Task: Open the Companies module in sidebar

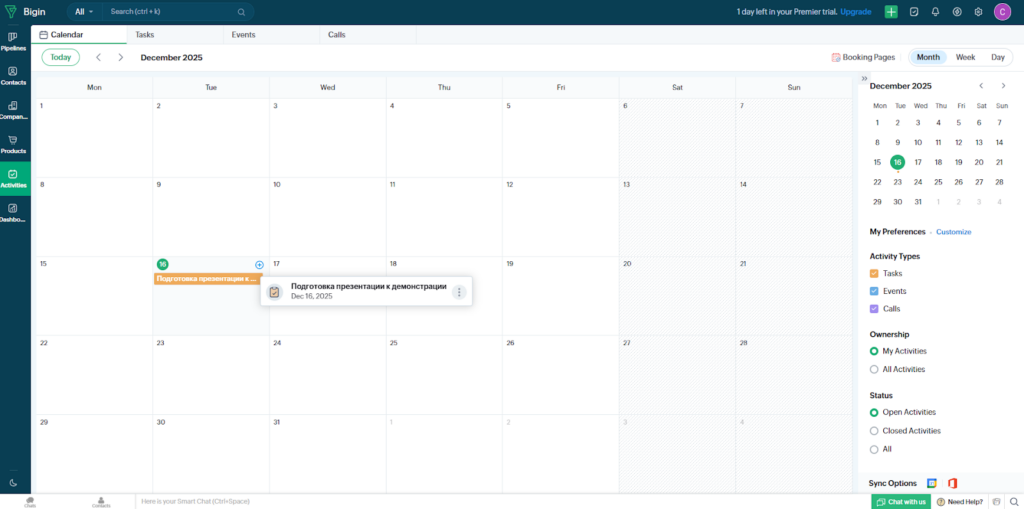Action: (13, 110)
